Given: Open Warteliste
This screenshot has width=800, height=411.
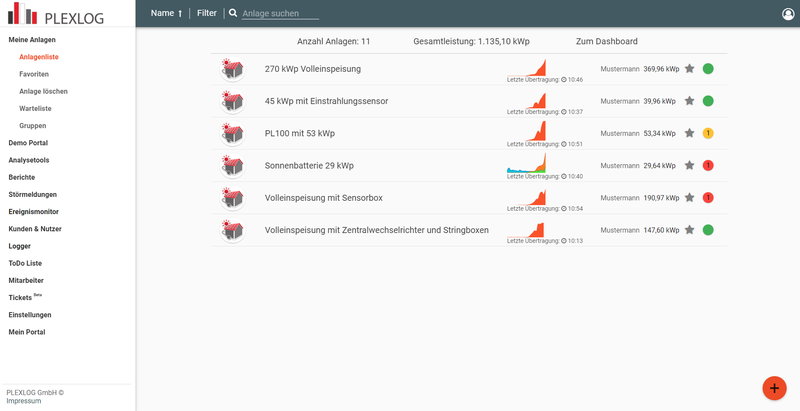Looking at the screenshot, I should point(35,109).
